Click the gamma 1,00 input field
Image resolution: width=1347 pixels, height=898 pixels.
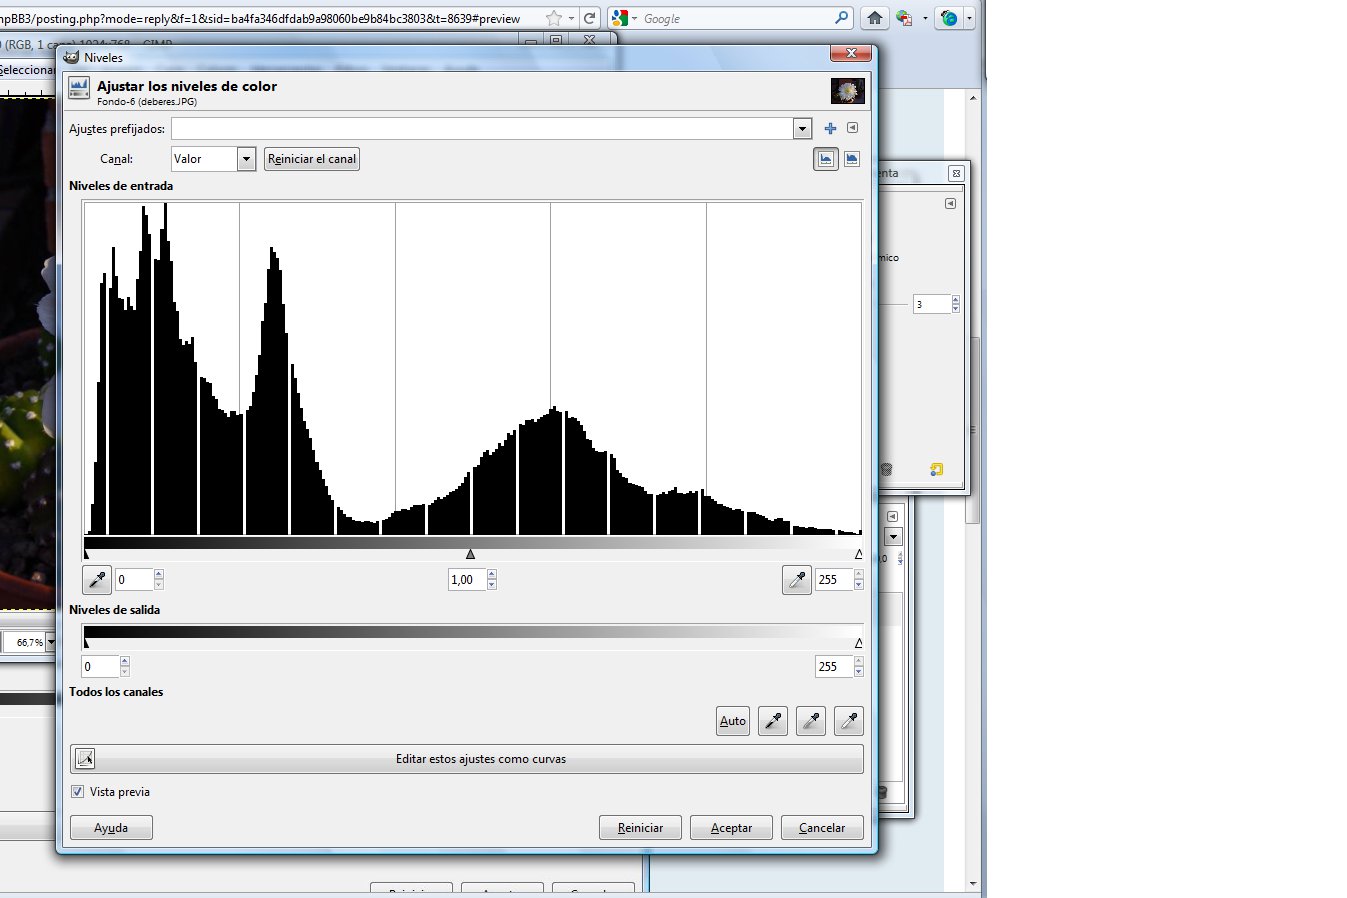pyautogui.click(x=467, y=579)
